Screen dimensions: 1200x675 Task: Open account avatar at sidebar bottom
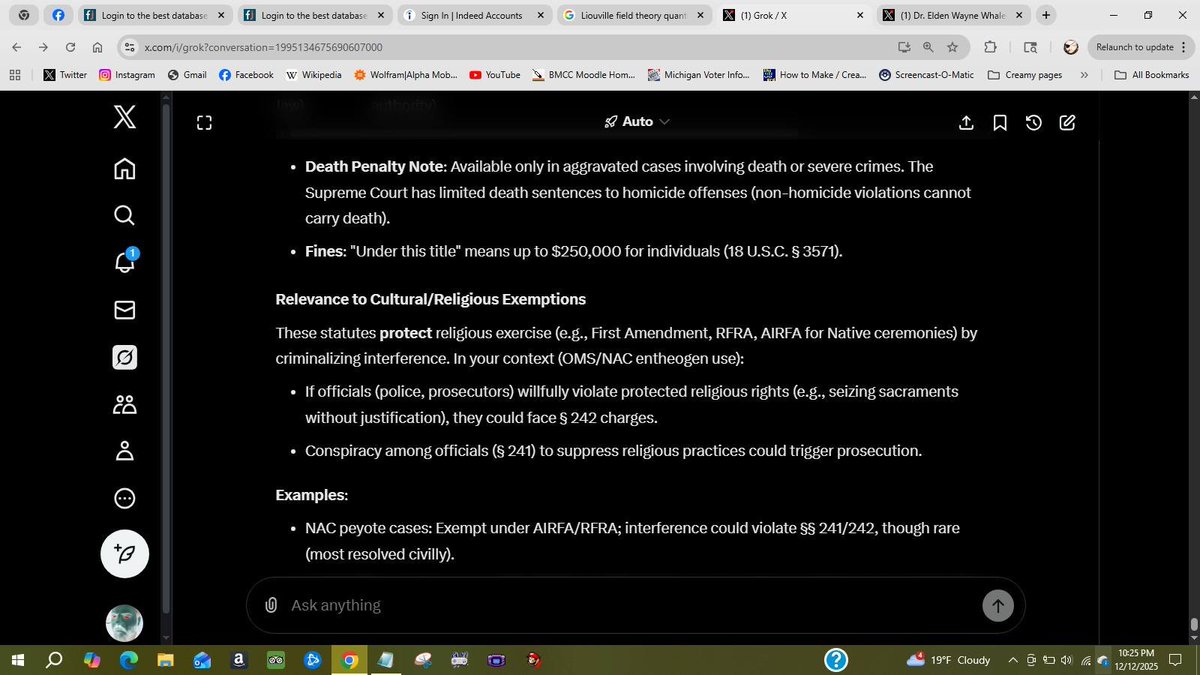125,623
